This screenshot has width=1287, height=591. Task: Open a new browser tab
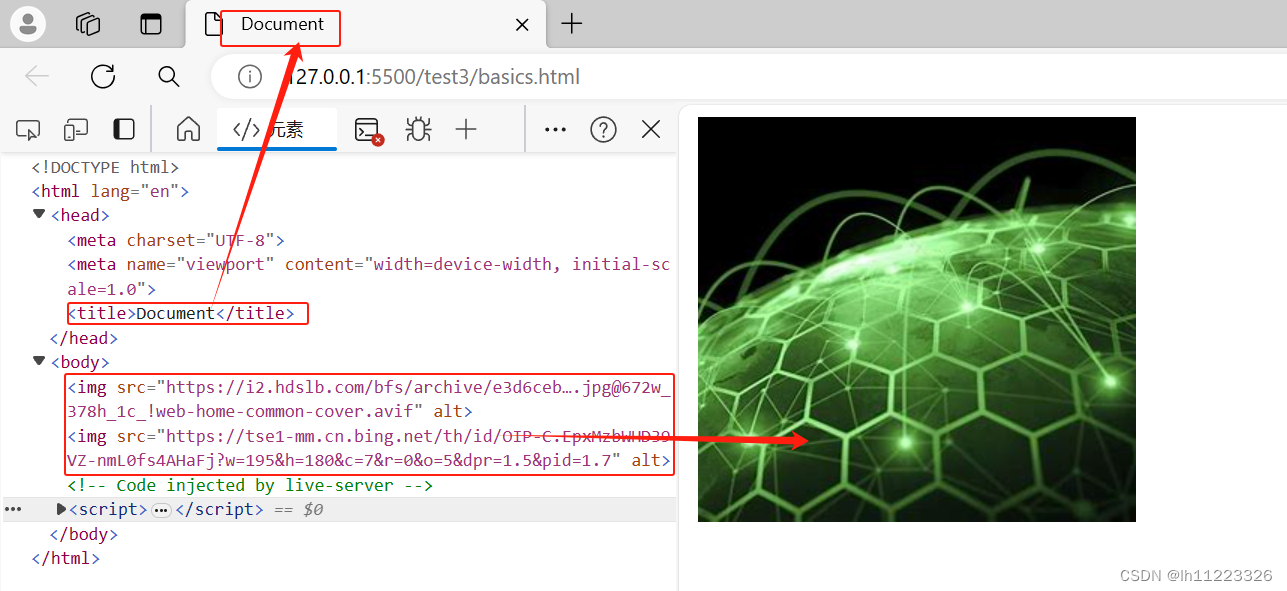571,24
